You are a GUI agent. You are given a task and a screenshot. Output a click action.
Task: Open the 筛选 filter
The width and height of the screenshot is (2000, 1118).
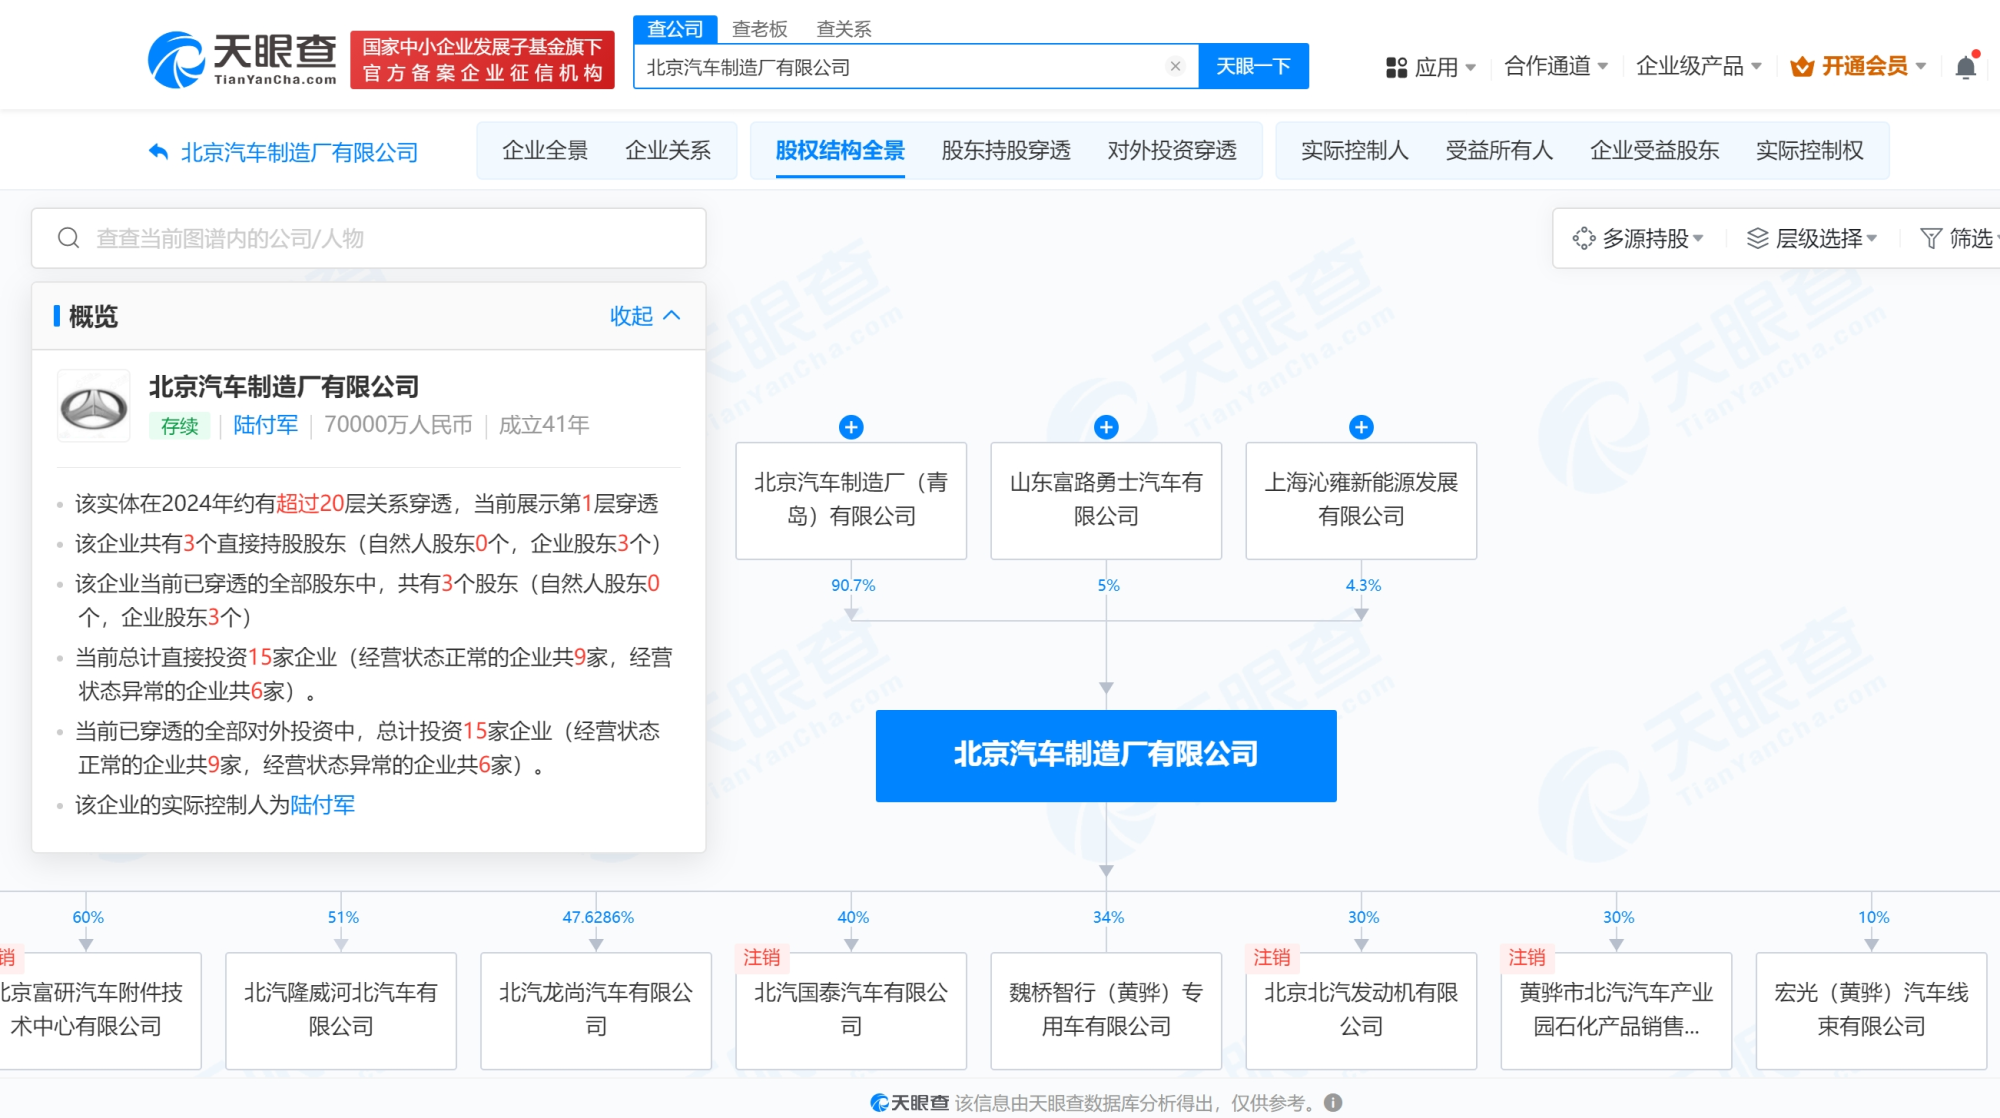[x=1958, y=238]
